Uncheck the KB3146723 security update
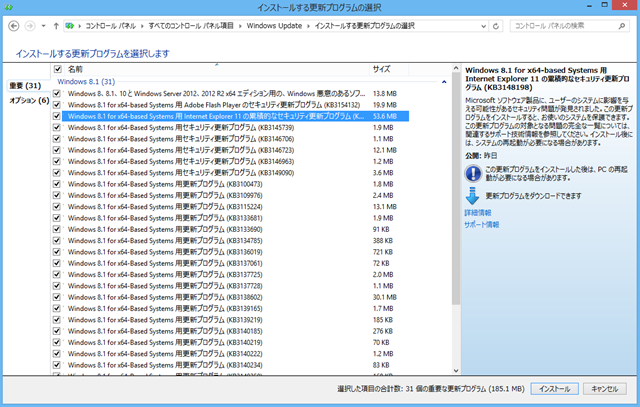 pyautogui.click(x=57, y=150)
